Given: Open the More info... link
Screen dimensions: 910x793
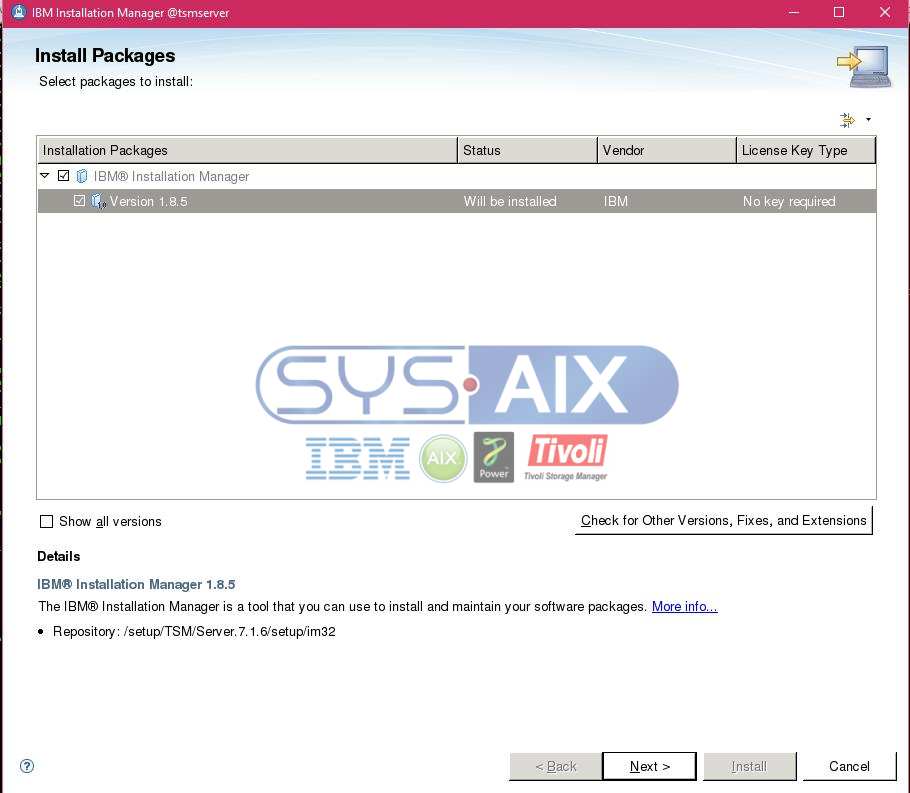Looking at the screenshot, I should pyautogui.click(x=684, y=606).
